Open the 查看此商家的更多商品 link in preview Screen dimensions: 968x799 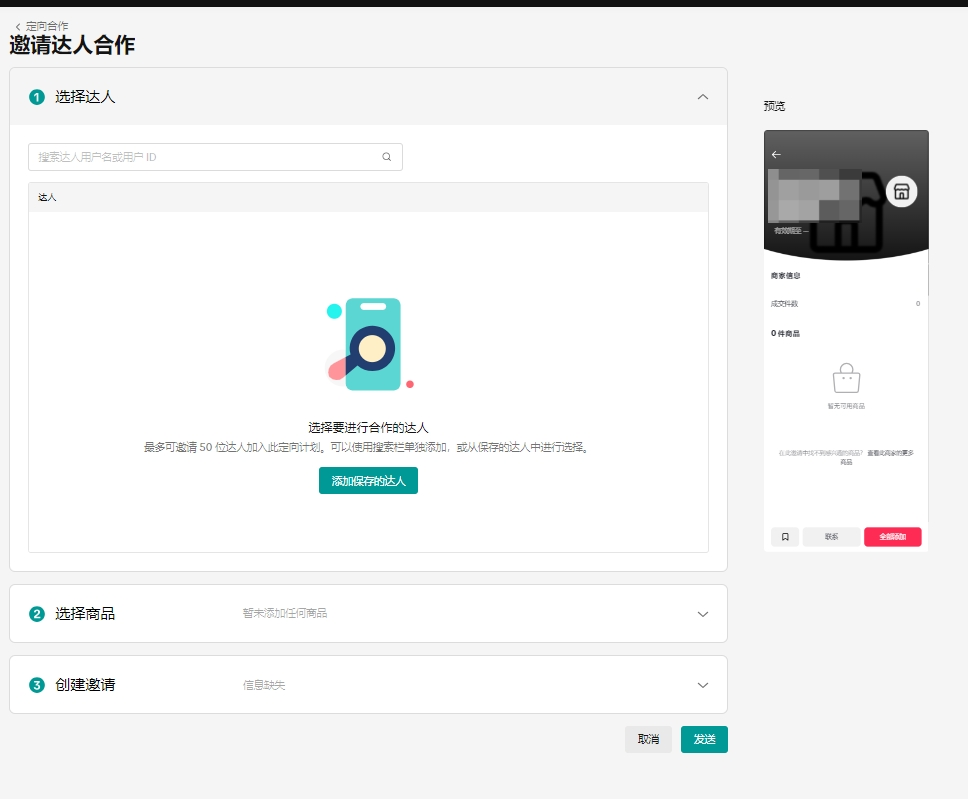(x=890, y=453)
